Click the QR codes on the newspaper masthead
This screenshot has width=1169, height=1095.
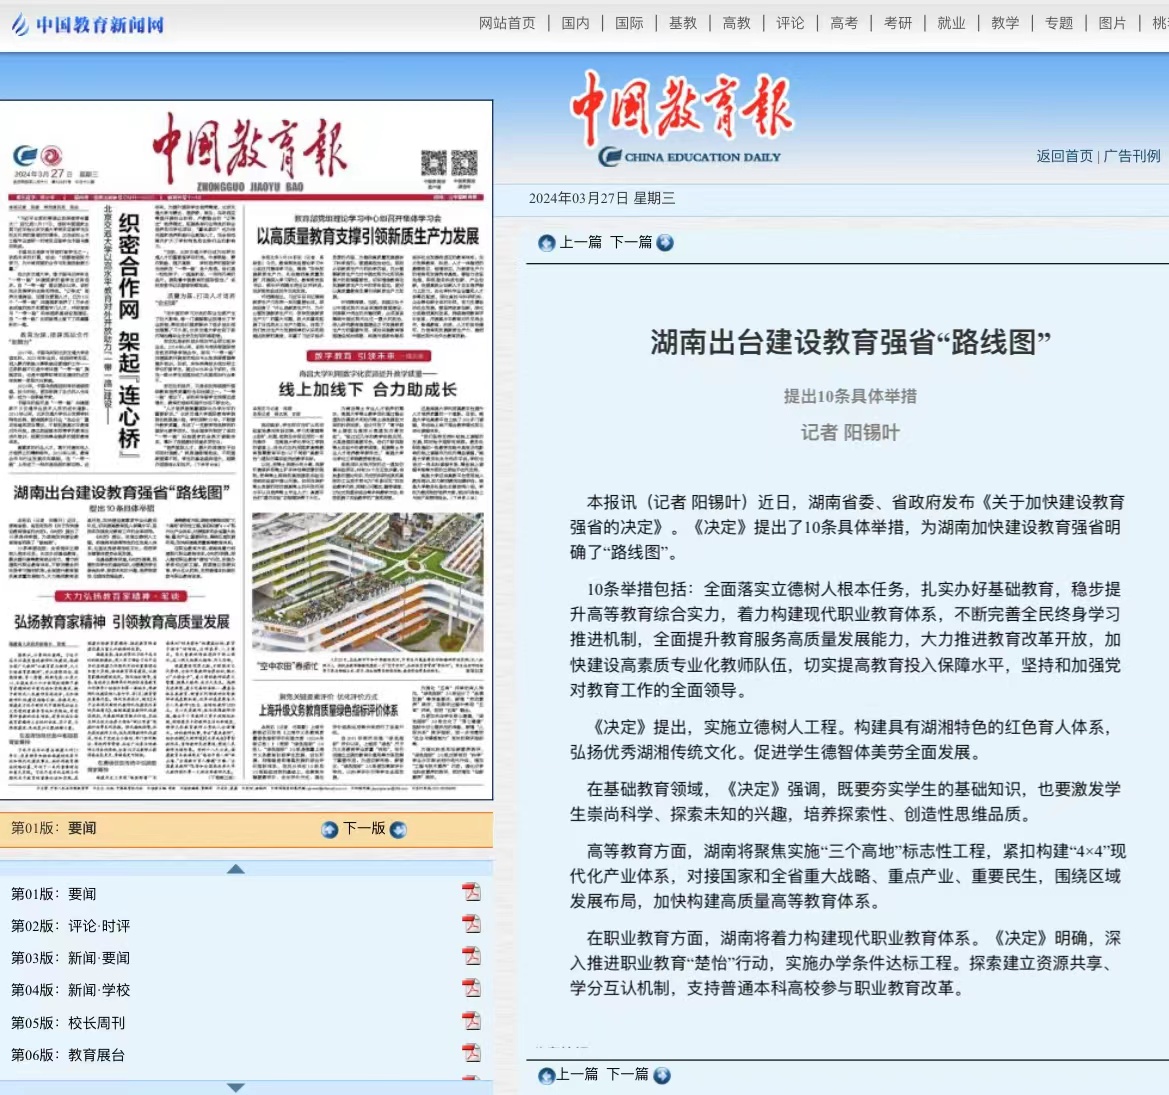click(449, 163)
